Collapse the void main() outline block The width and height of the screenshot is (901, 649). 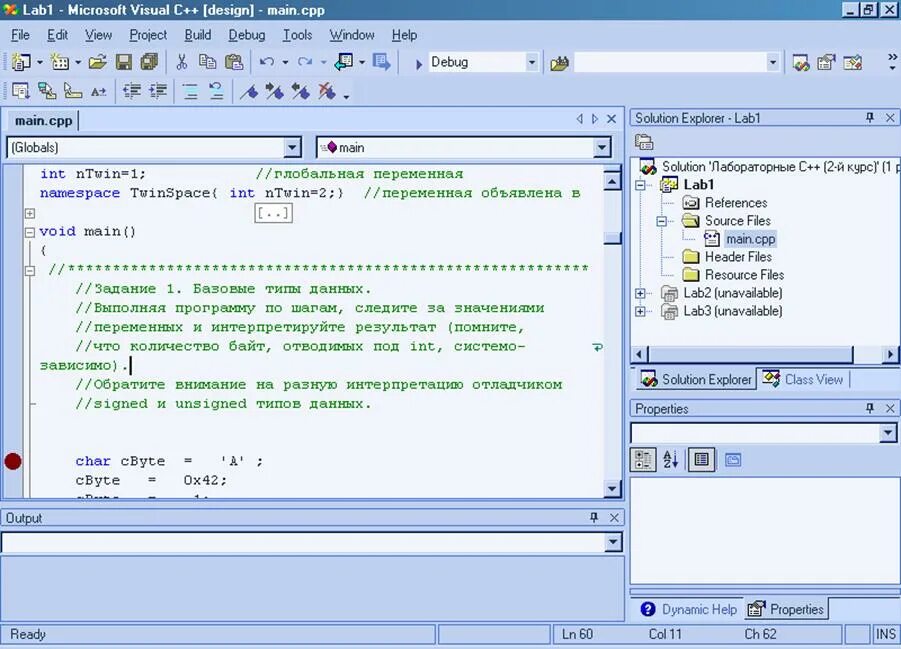(30, 232)
